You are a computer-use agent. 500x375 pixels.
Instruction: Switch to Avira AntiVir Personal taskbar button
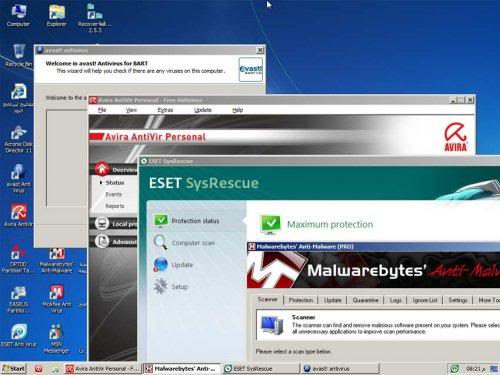103,369
